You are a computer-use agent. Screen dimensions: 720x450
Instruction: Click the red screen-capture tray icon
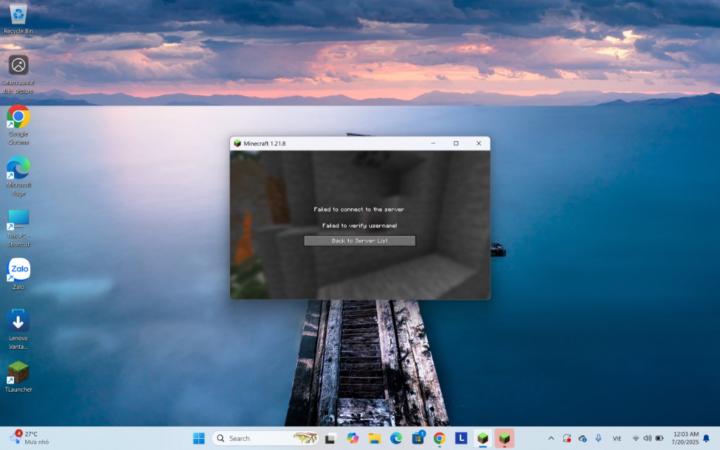[x=567, y=439]
